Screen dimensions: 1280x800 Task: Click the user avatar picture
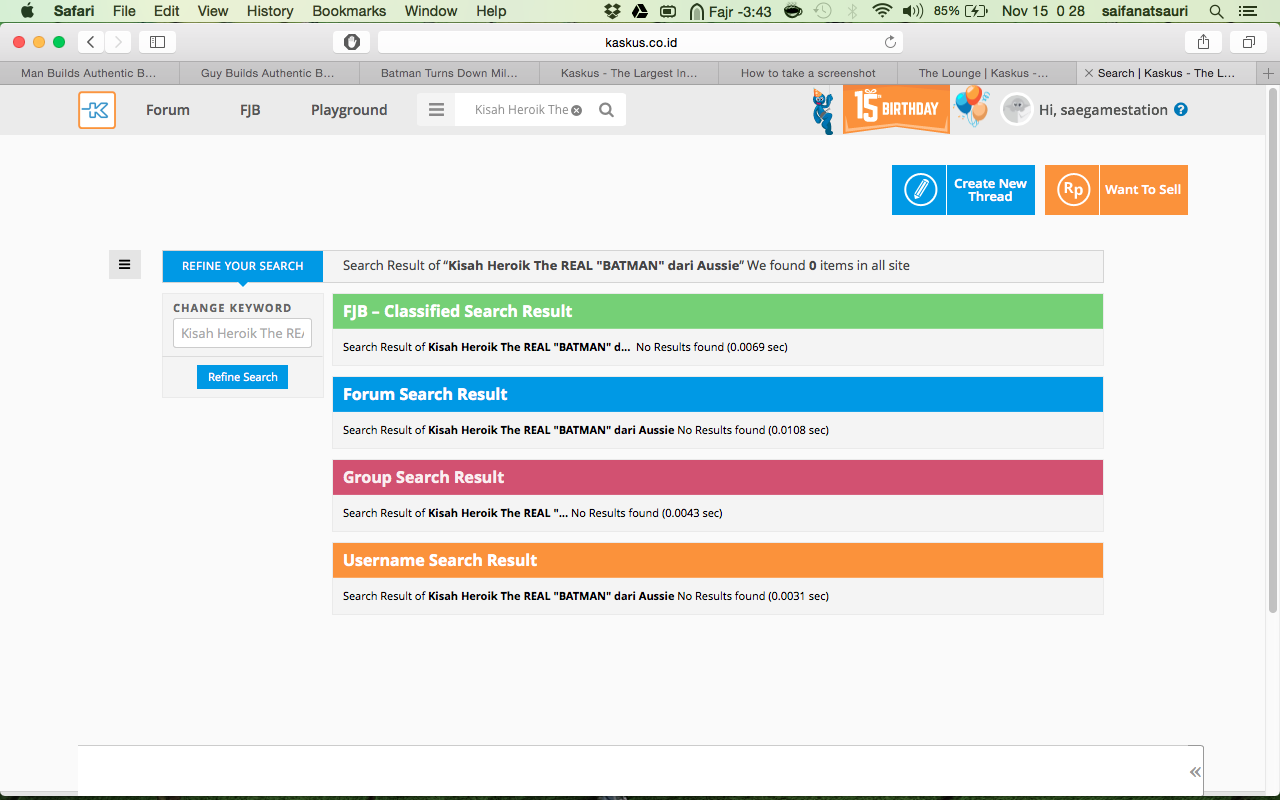pyautogui.click(x=1016, y=110)
